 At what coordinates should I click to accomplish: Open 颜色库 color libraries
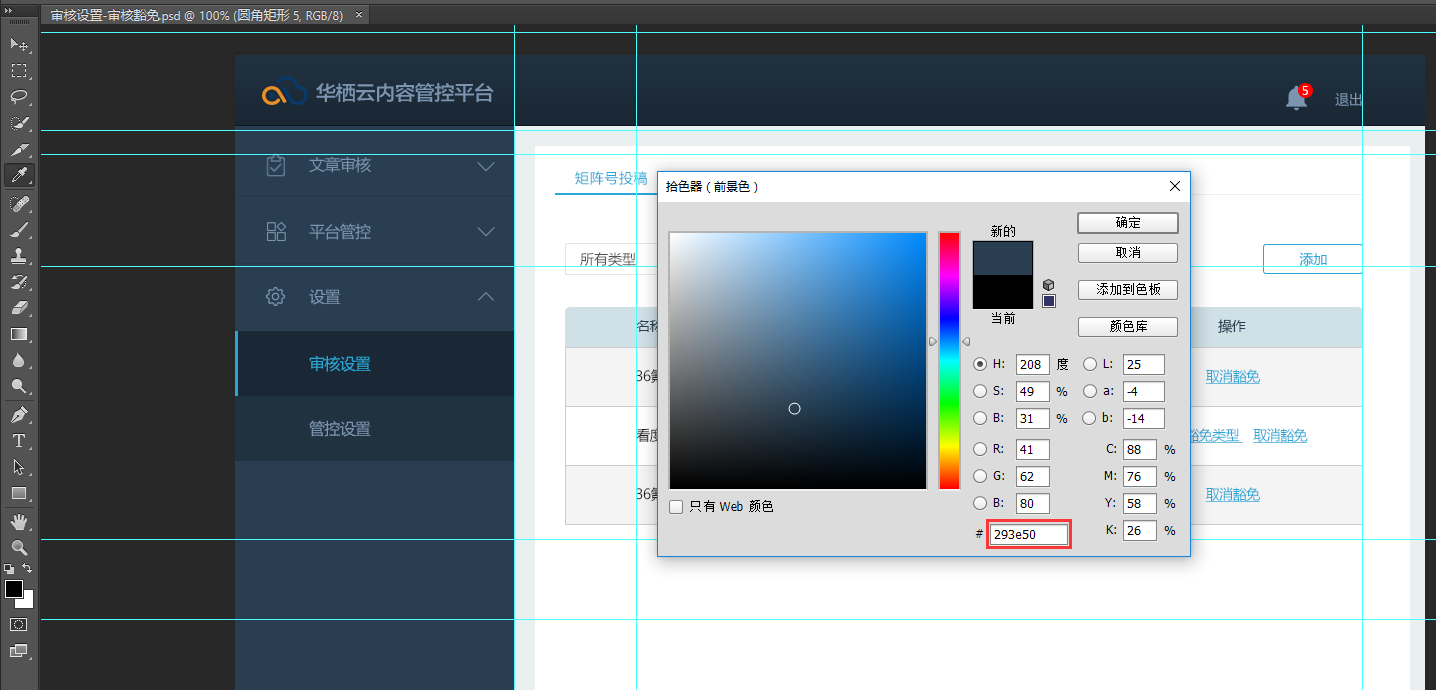click(x=1128, y=327)
